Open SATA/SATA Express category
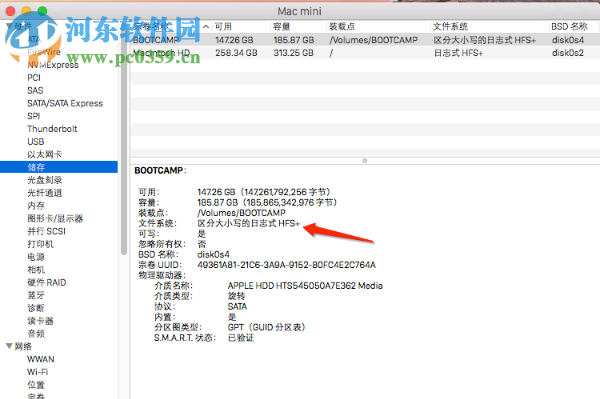600x399 pixels. pos(65,103)
